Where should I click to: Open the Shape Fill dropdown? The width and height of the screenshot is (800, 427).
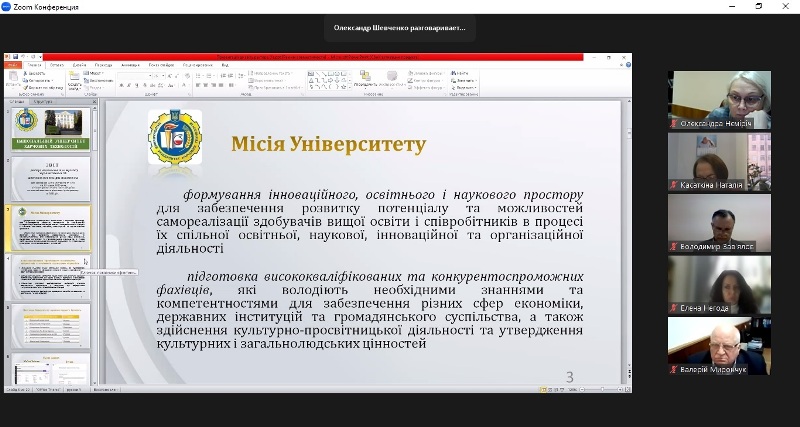point(426,73)
